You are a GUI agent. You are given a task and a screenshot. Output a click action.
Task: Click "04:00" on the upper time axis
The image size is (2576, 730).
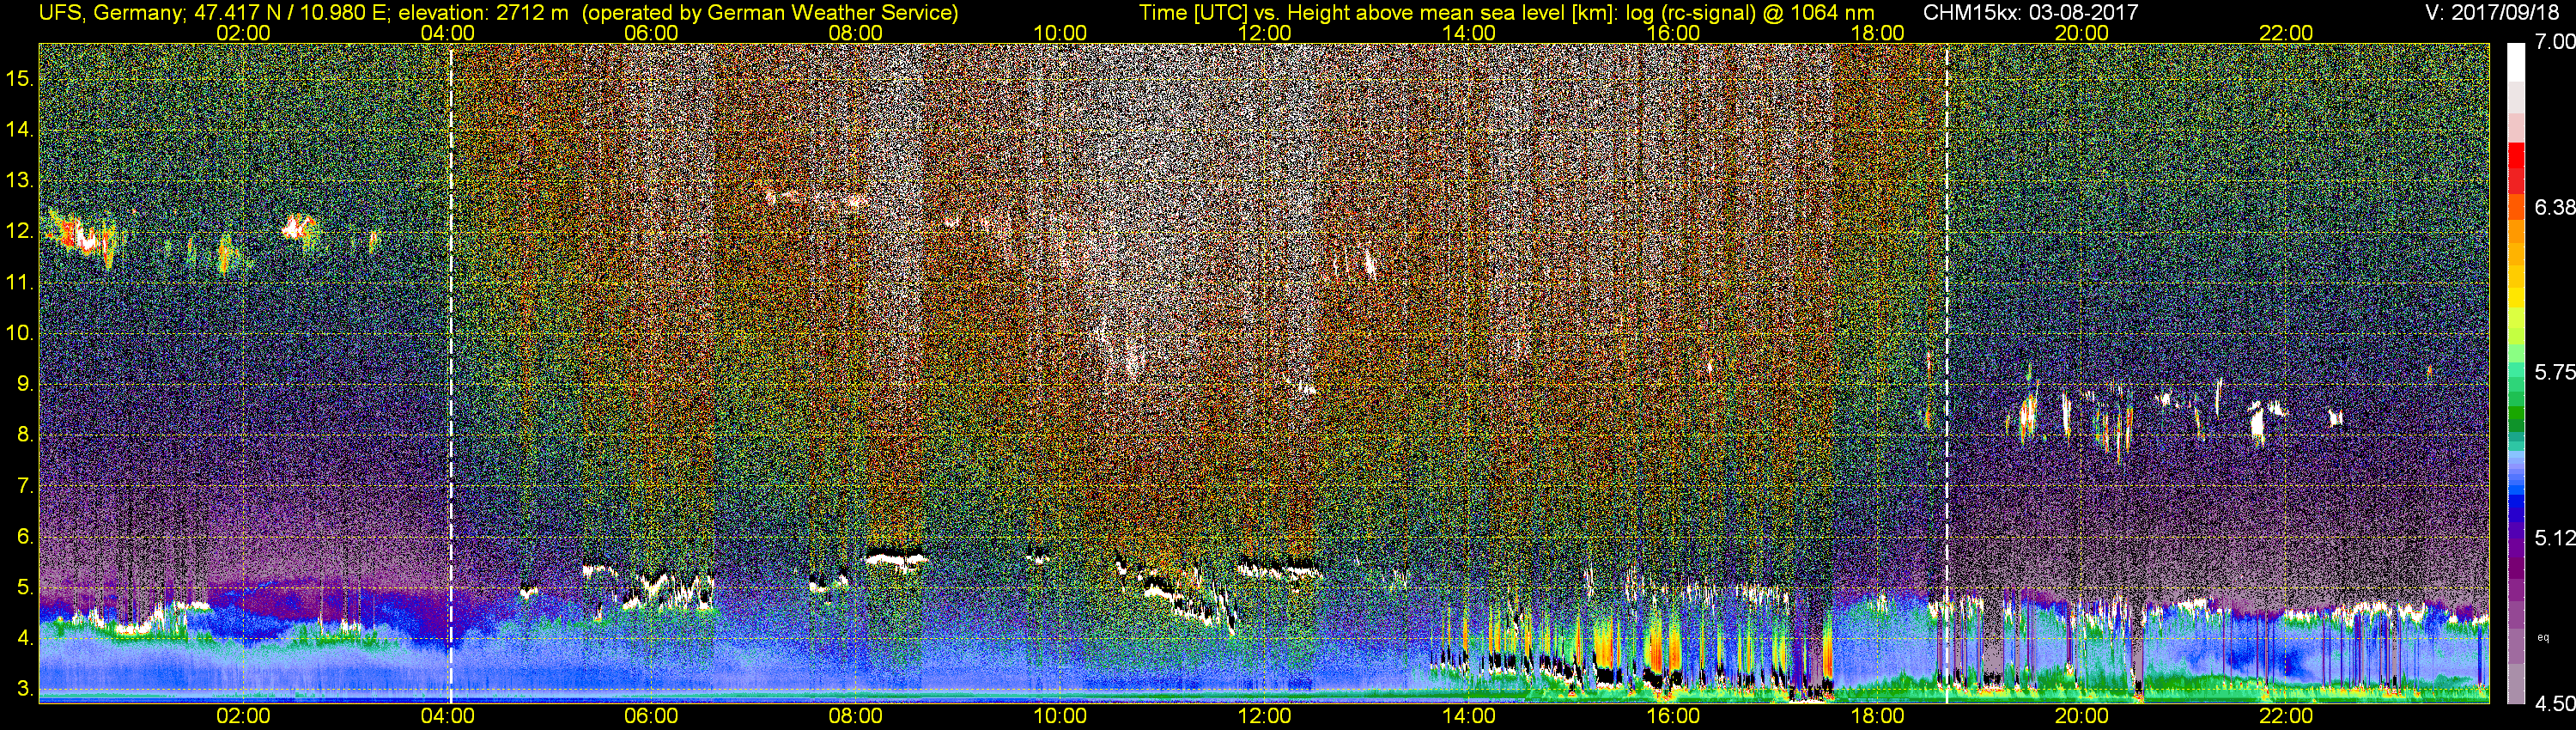coord(447,33)
